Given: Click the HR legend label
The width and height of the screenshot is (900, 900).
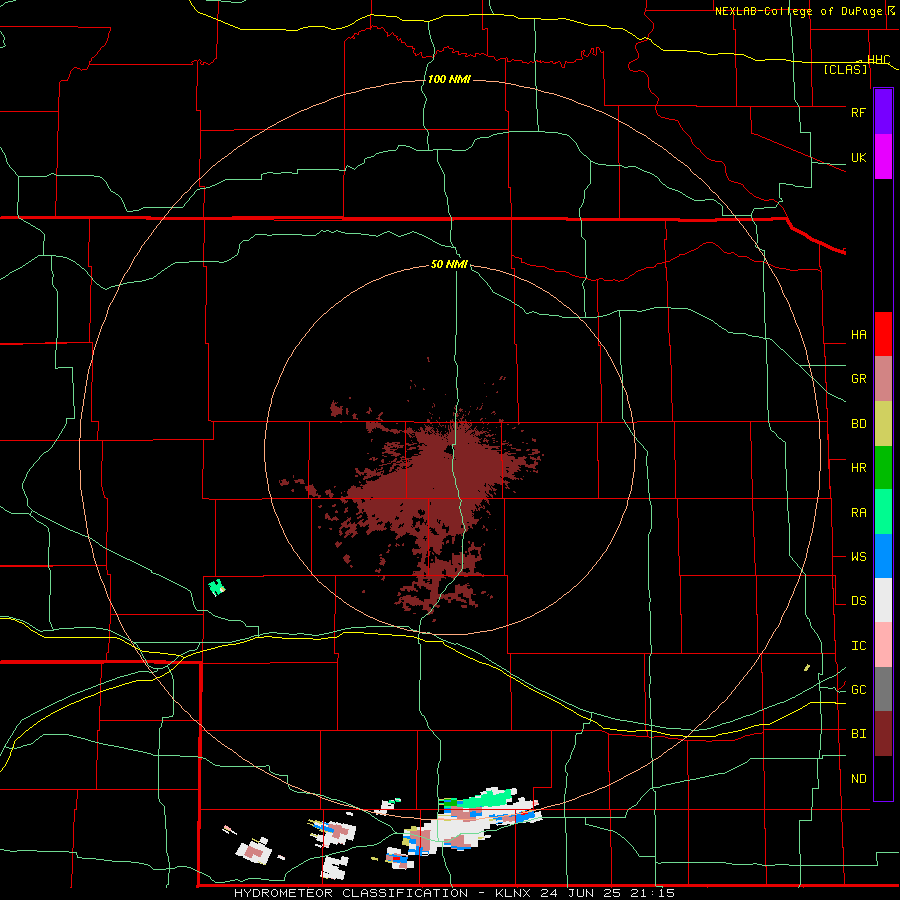Looking at the screenshot, I should click(x=858, y=468).
